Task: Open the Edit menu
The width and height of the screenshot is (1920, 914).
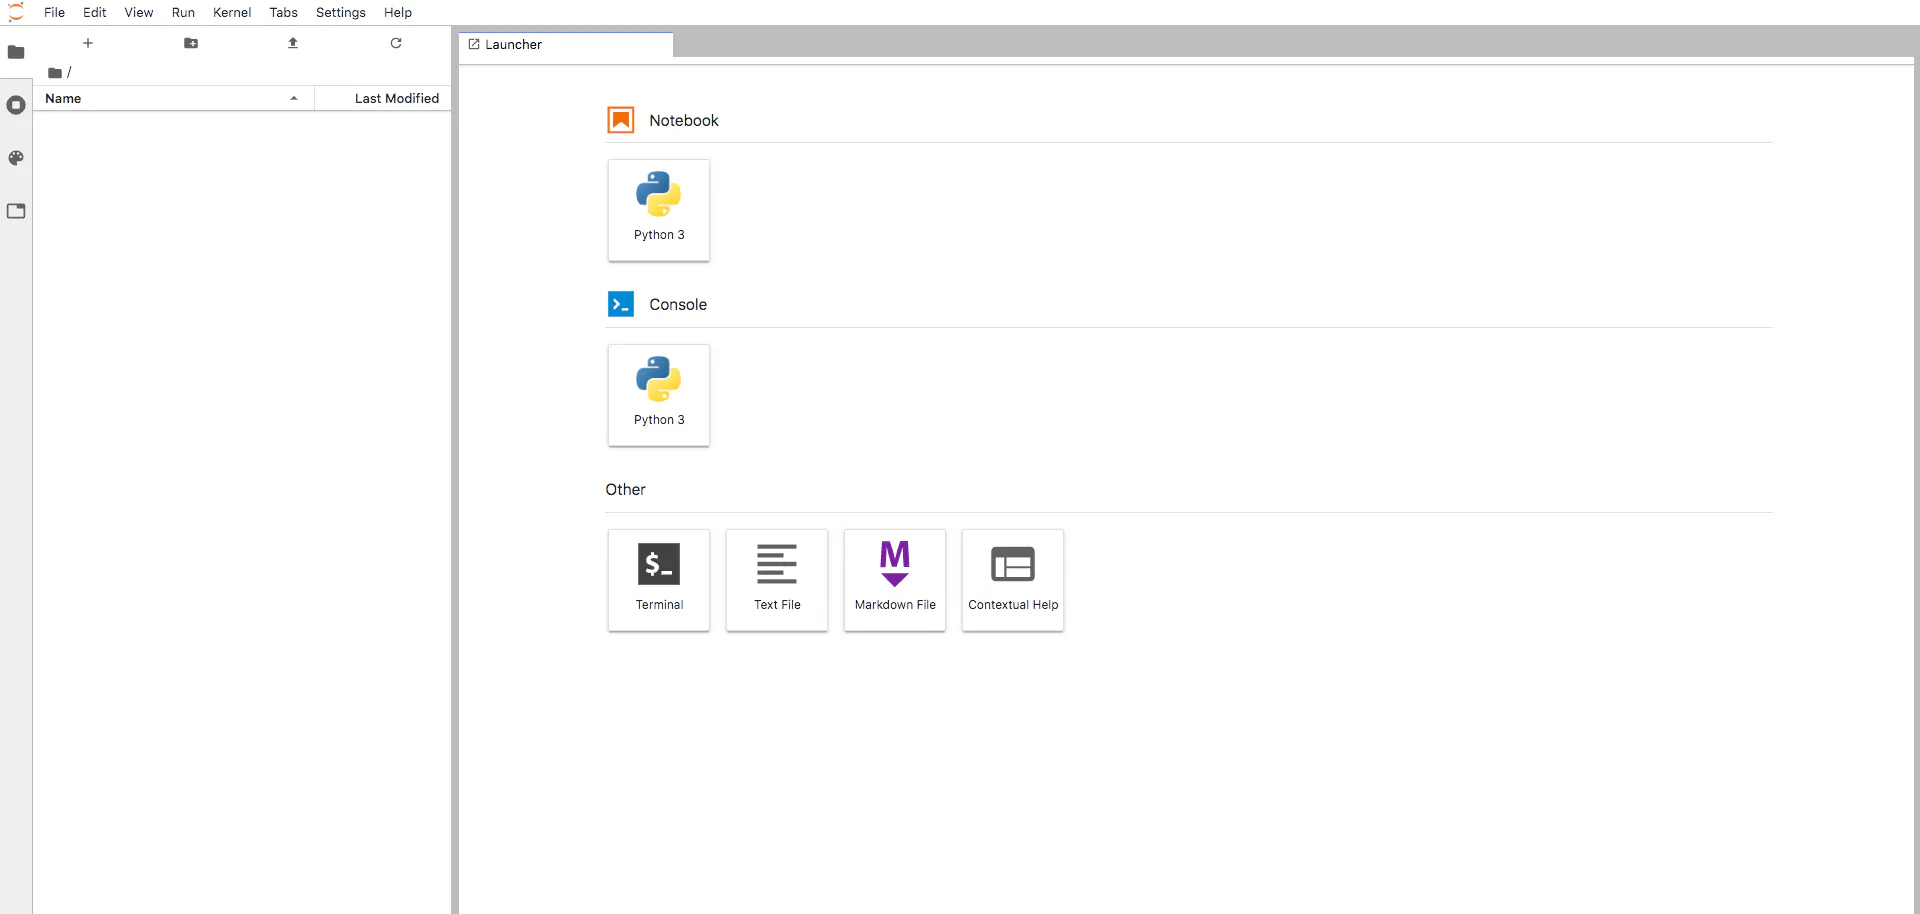Action: pos(95,13)
